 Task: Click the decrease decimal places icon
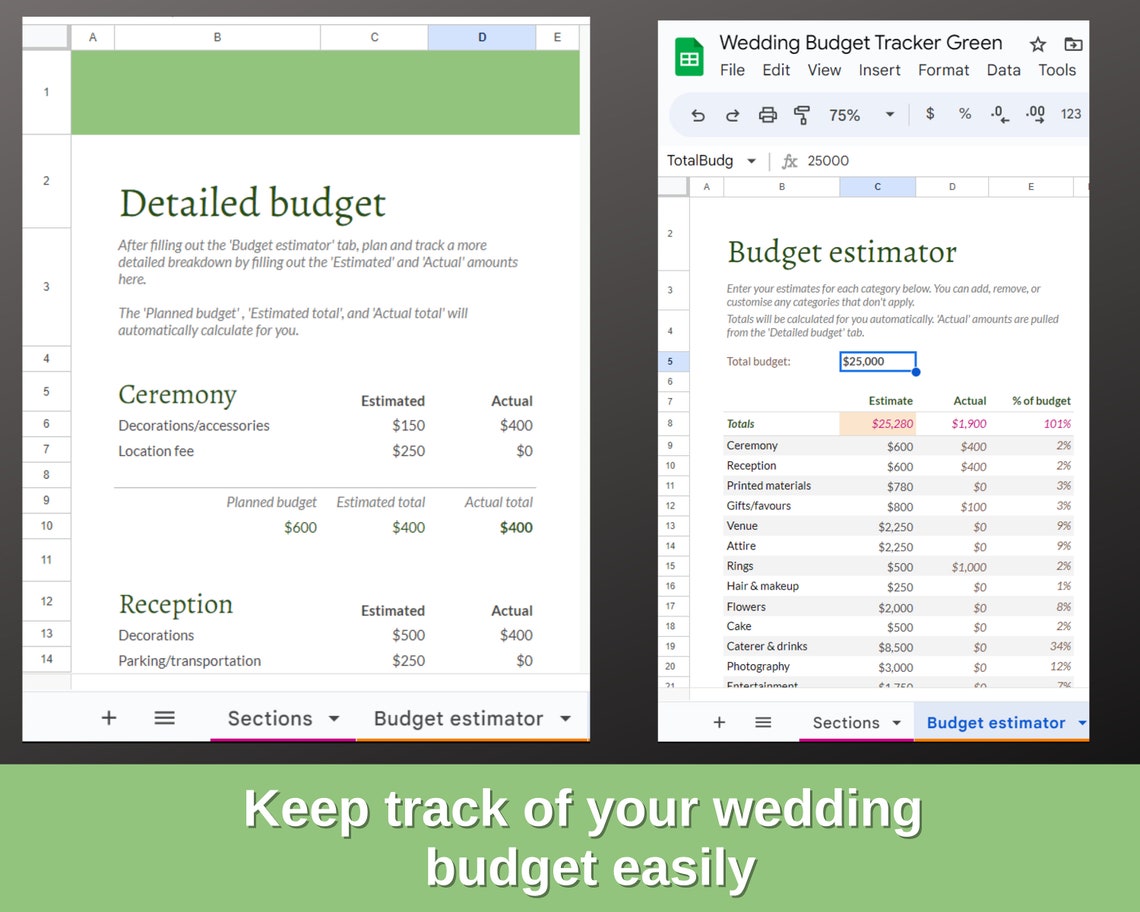(x=999, y=114)
